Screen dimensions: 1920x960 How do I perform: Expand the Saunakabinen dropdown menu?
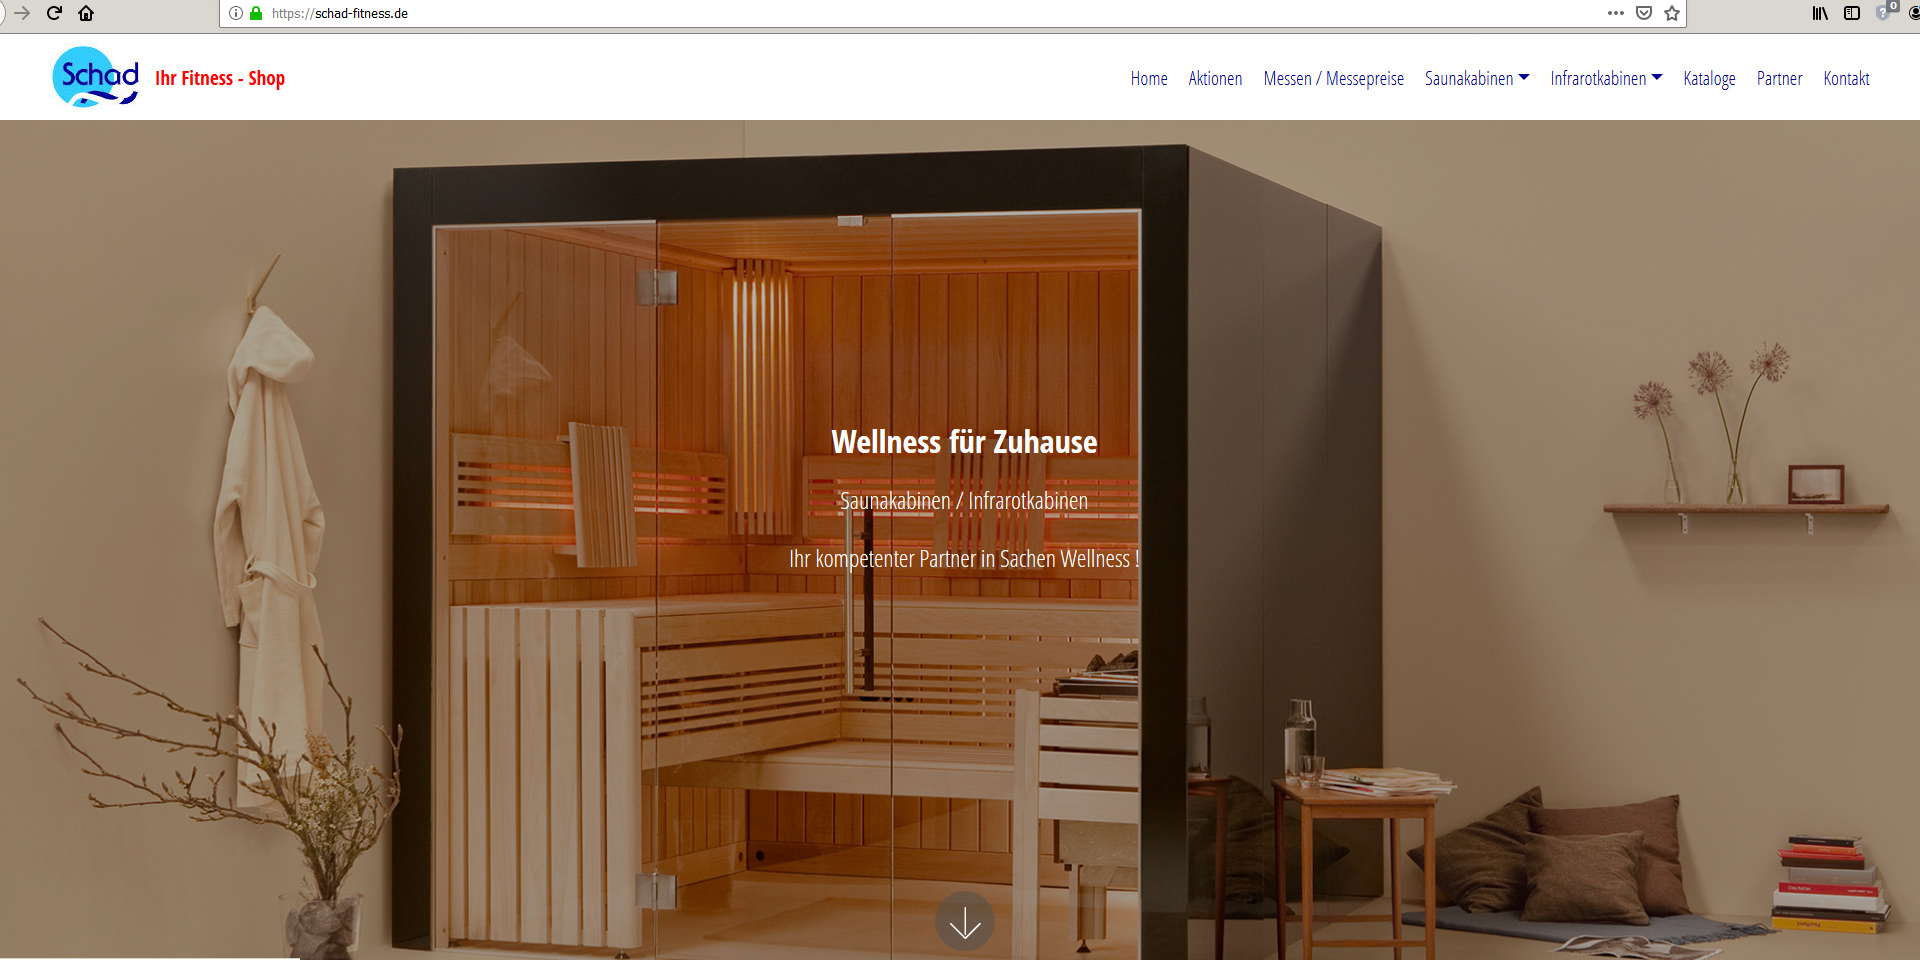[1476, 78]
